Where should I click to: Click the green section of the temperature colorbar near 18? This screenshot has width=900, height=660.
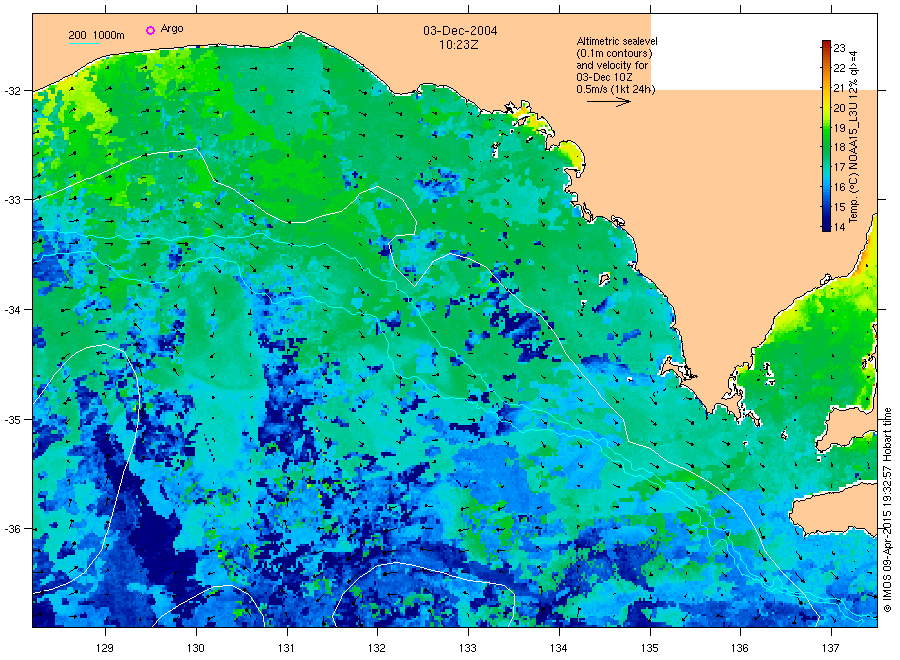click(826, 146)
